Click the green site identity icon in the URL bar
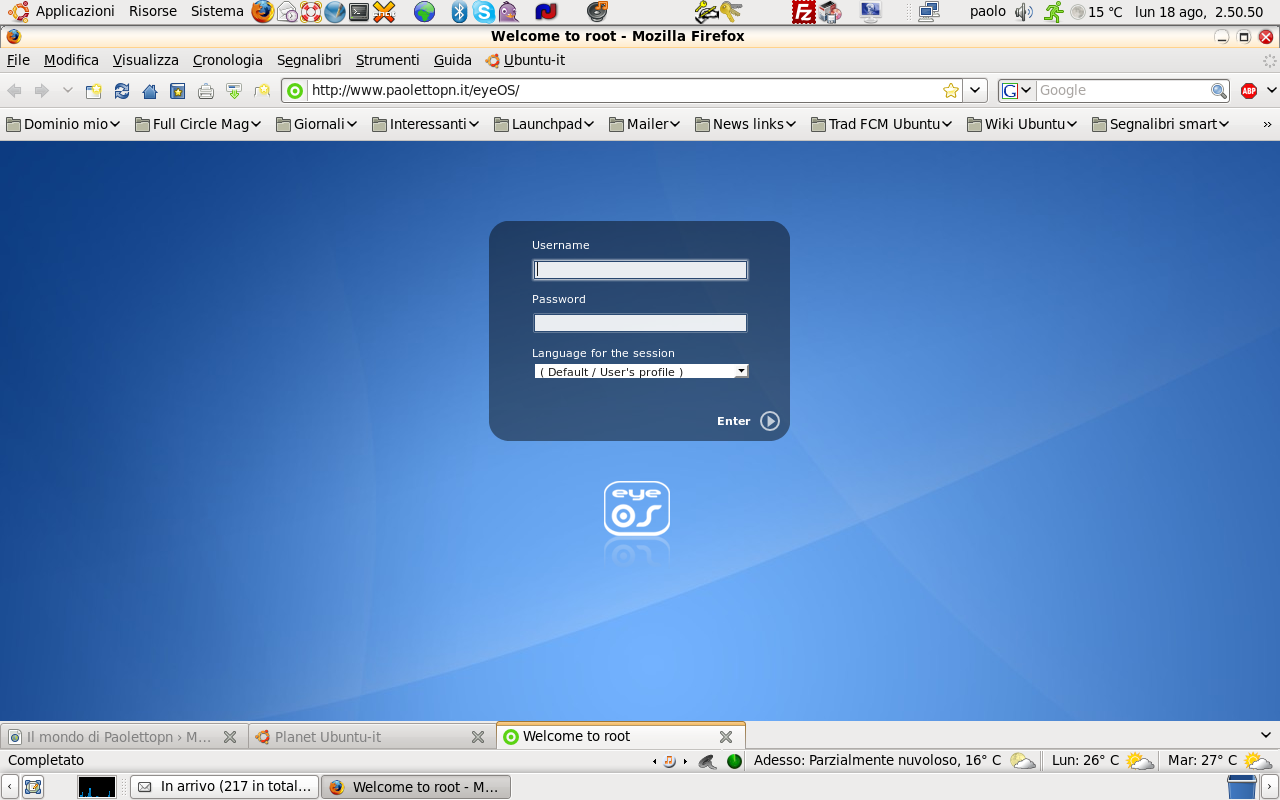This screenshot has height=800, width=1280. point(295,90)
